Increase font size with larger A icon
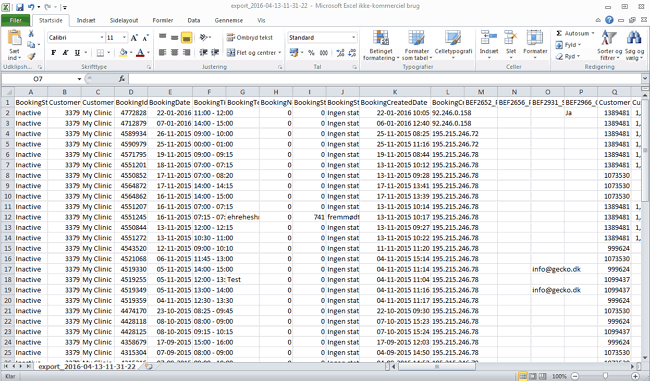The height and width of the screenshot is (381, 650). [134, 38]
